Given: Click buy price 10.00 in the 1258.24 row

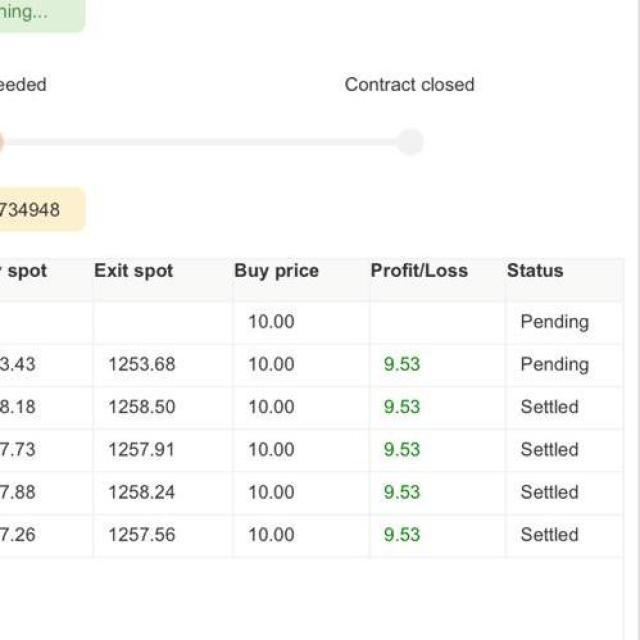Looking at the screenshot, I should coord(271,492).
